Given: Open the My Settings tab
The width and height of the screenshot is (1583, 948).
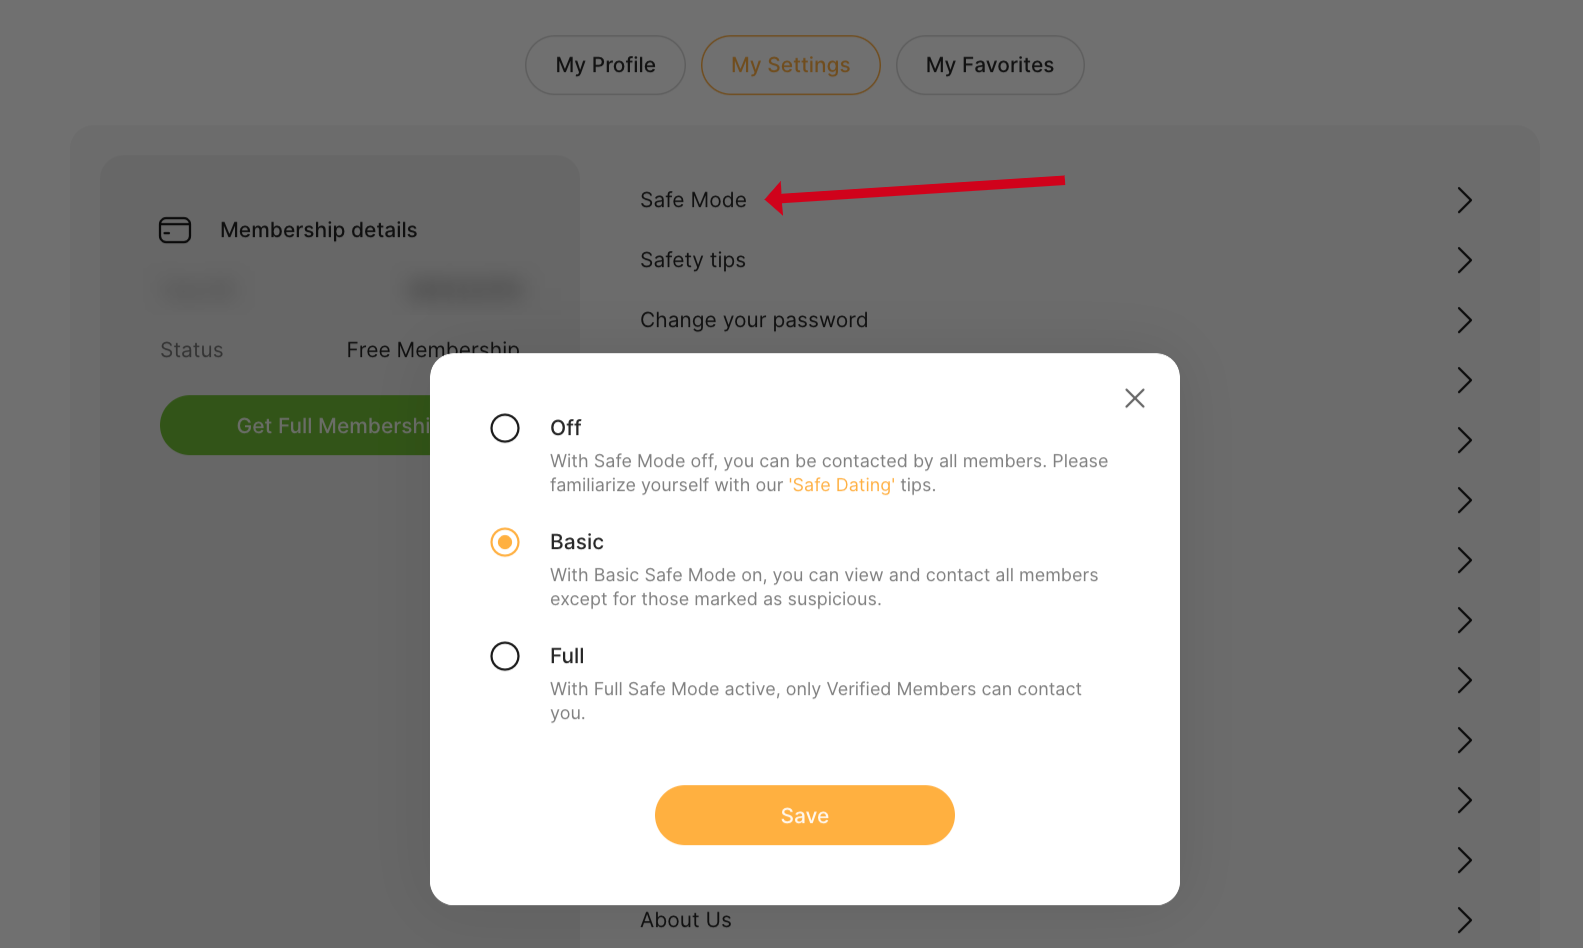Looking at the screenshot, I should [x=790, y=65].
